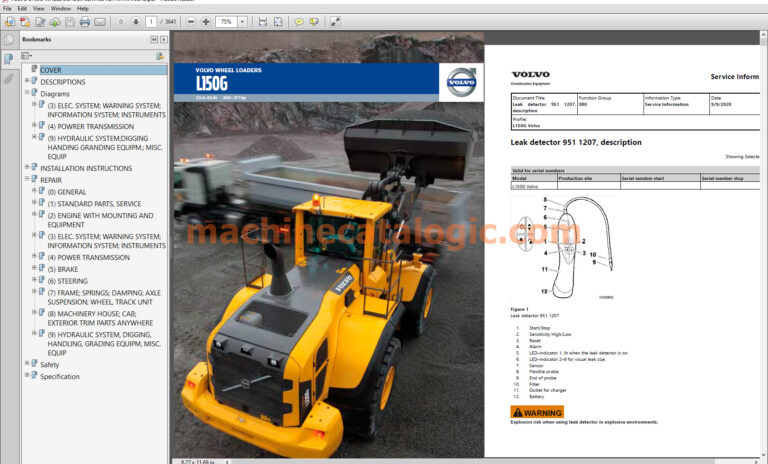Expand the Safety bookmark
The image size is (768, 464).
pos(27,363)
